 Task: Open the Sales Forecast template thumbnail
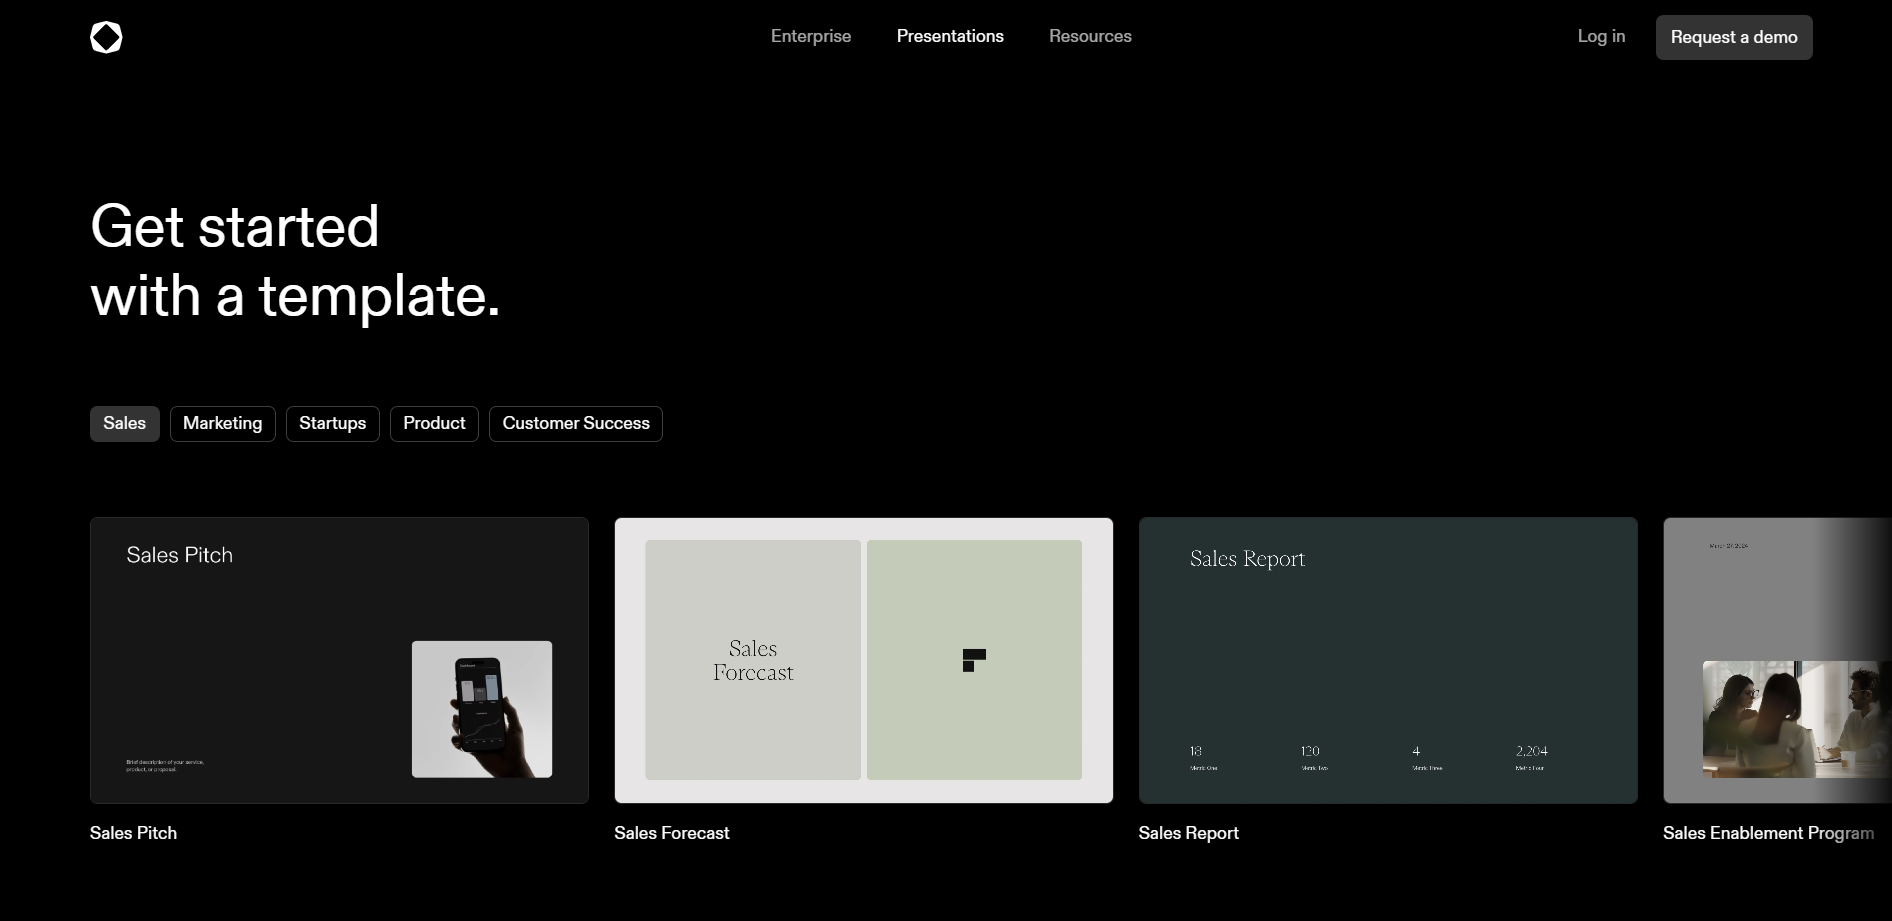point(864,660)
